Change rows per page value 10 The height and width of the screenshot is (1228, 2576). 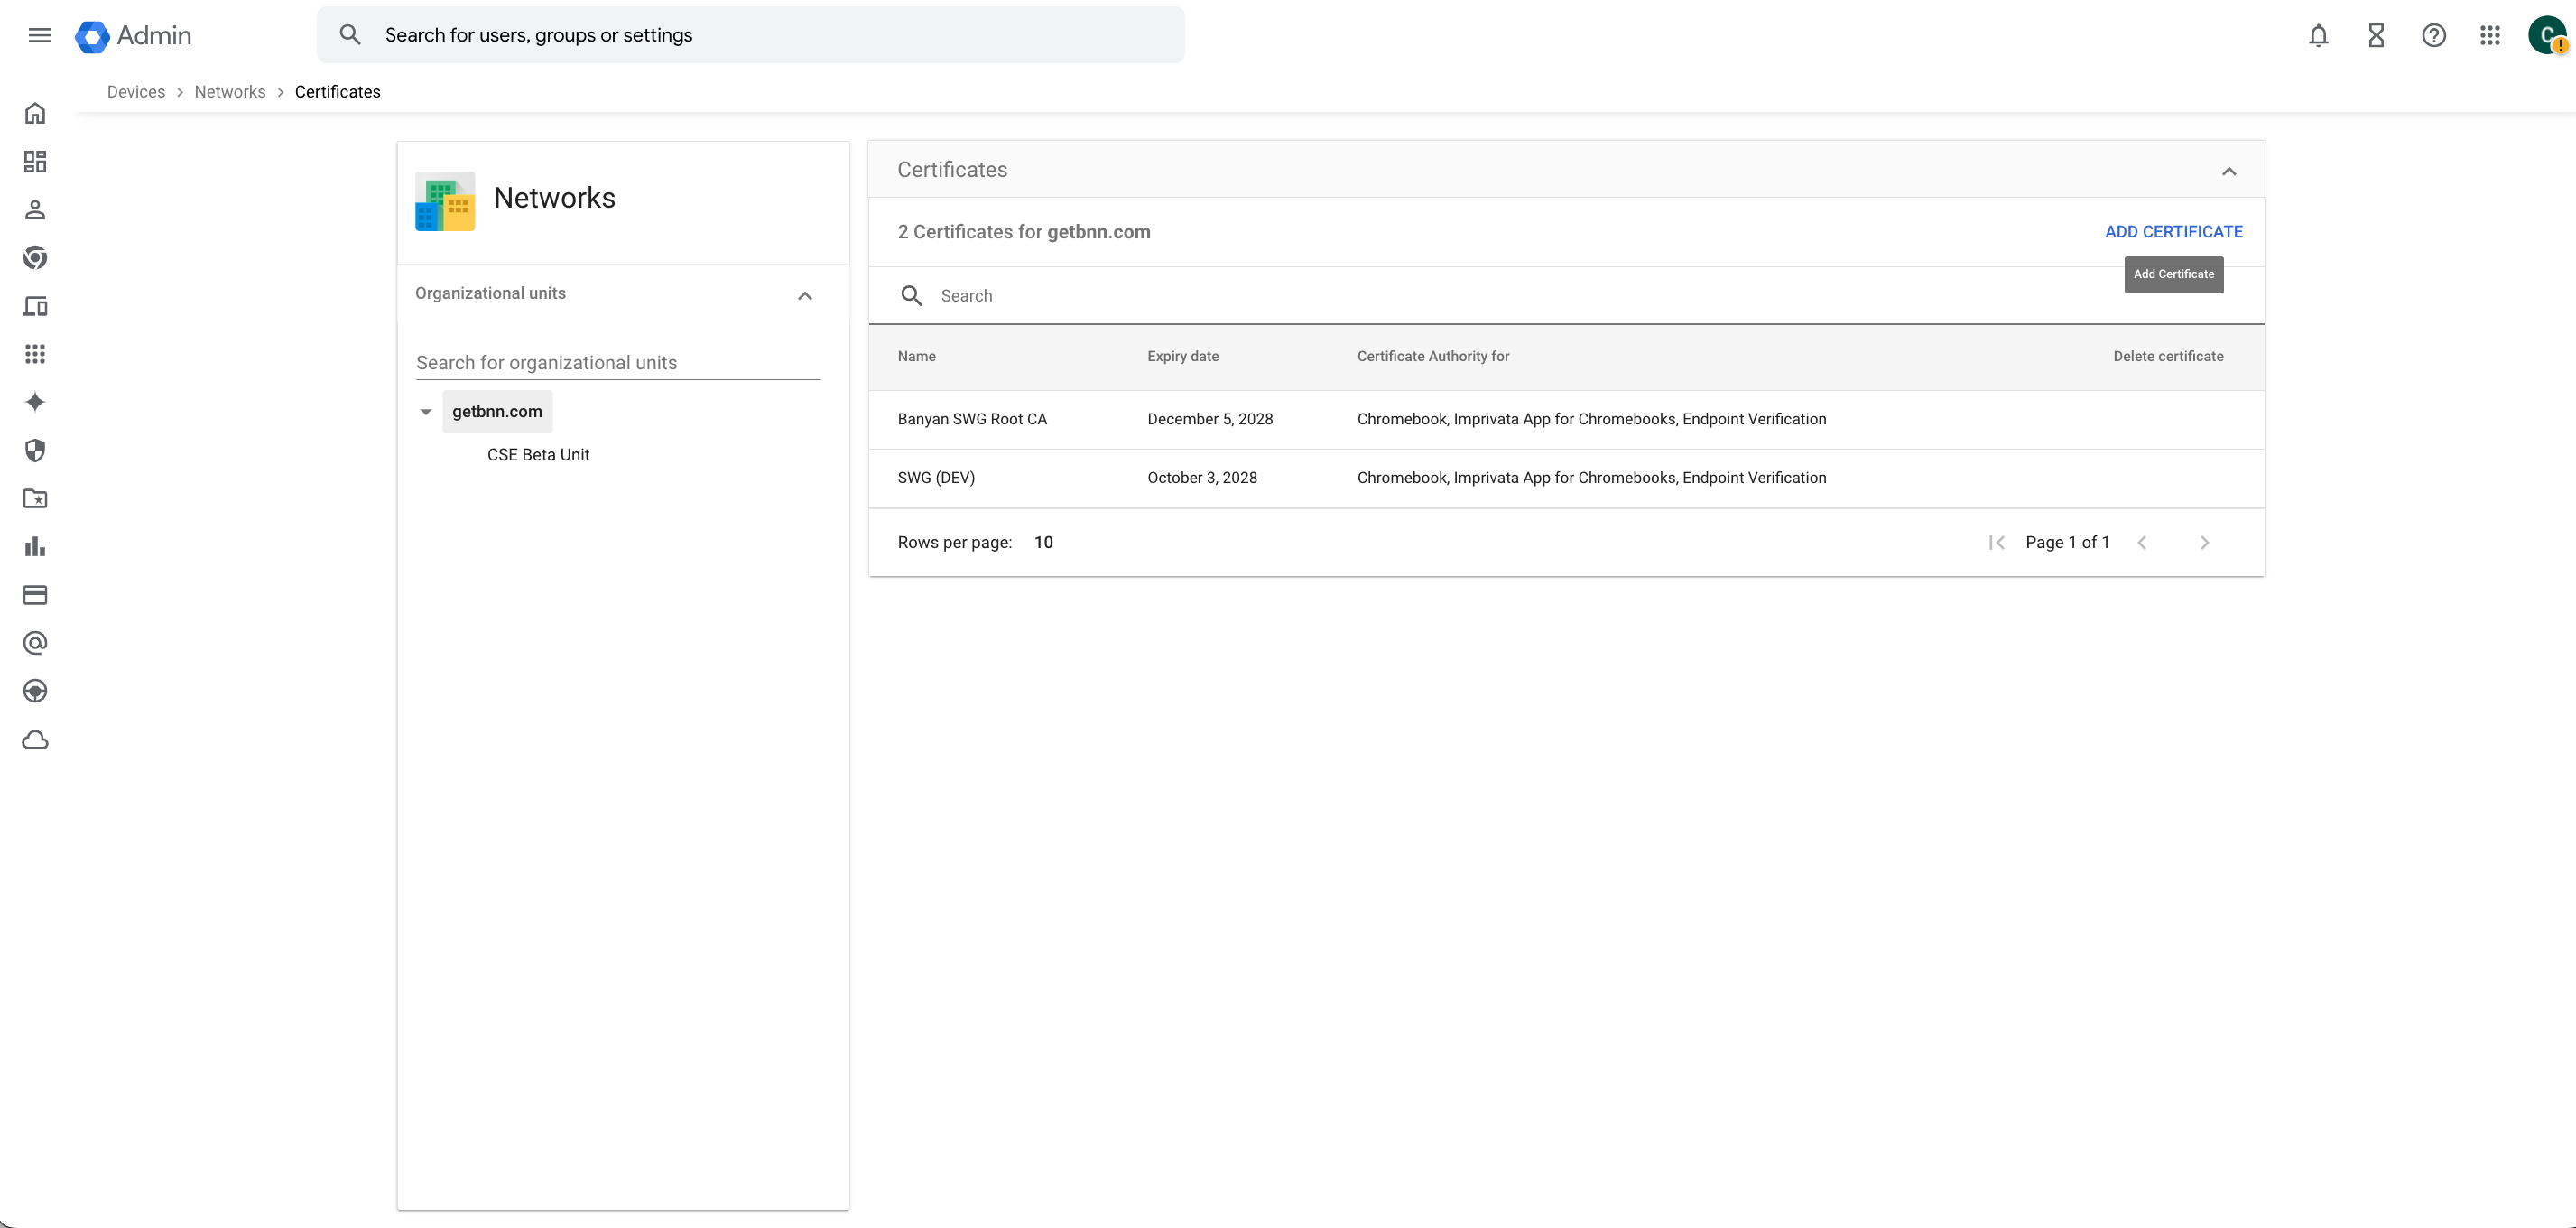[x=1043, y=542]
